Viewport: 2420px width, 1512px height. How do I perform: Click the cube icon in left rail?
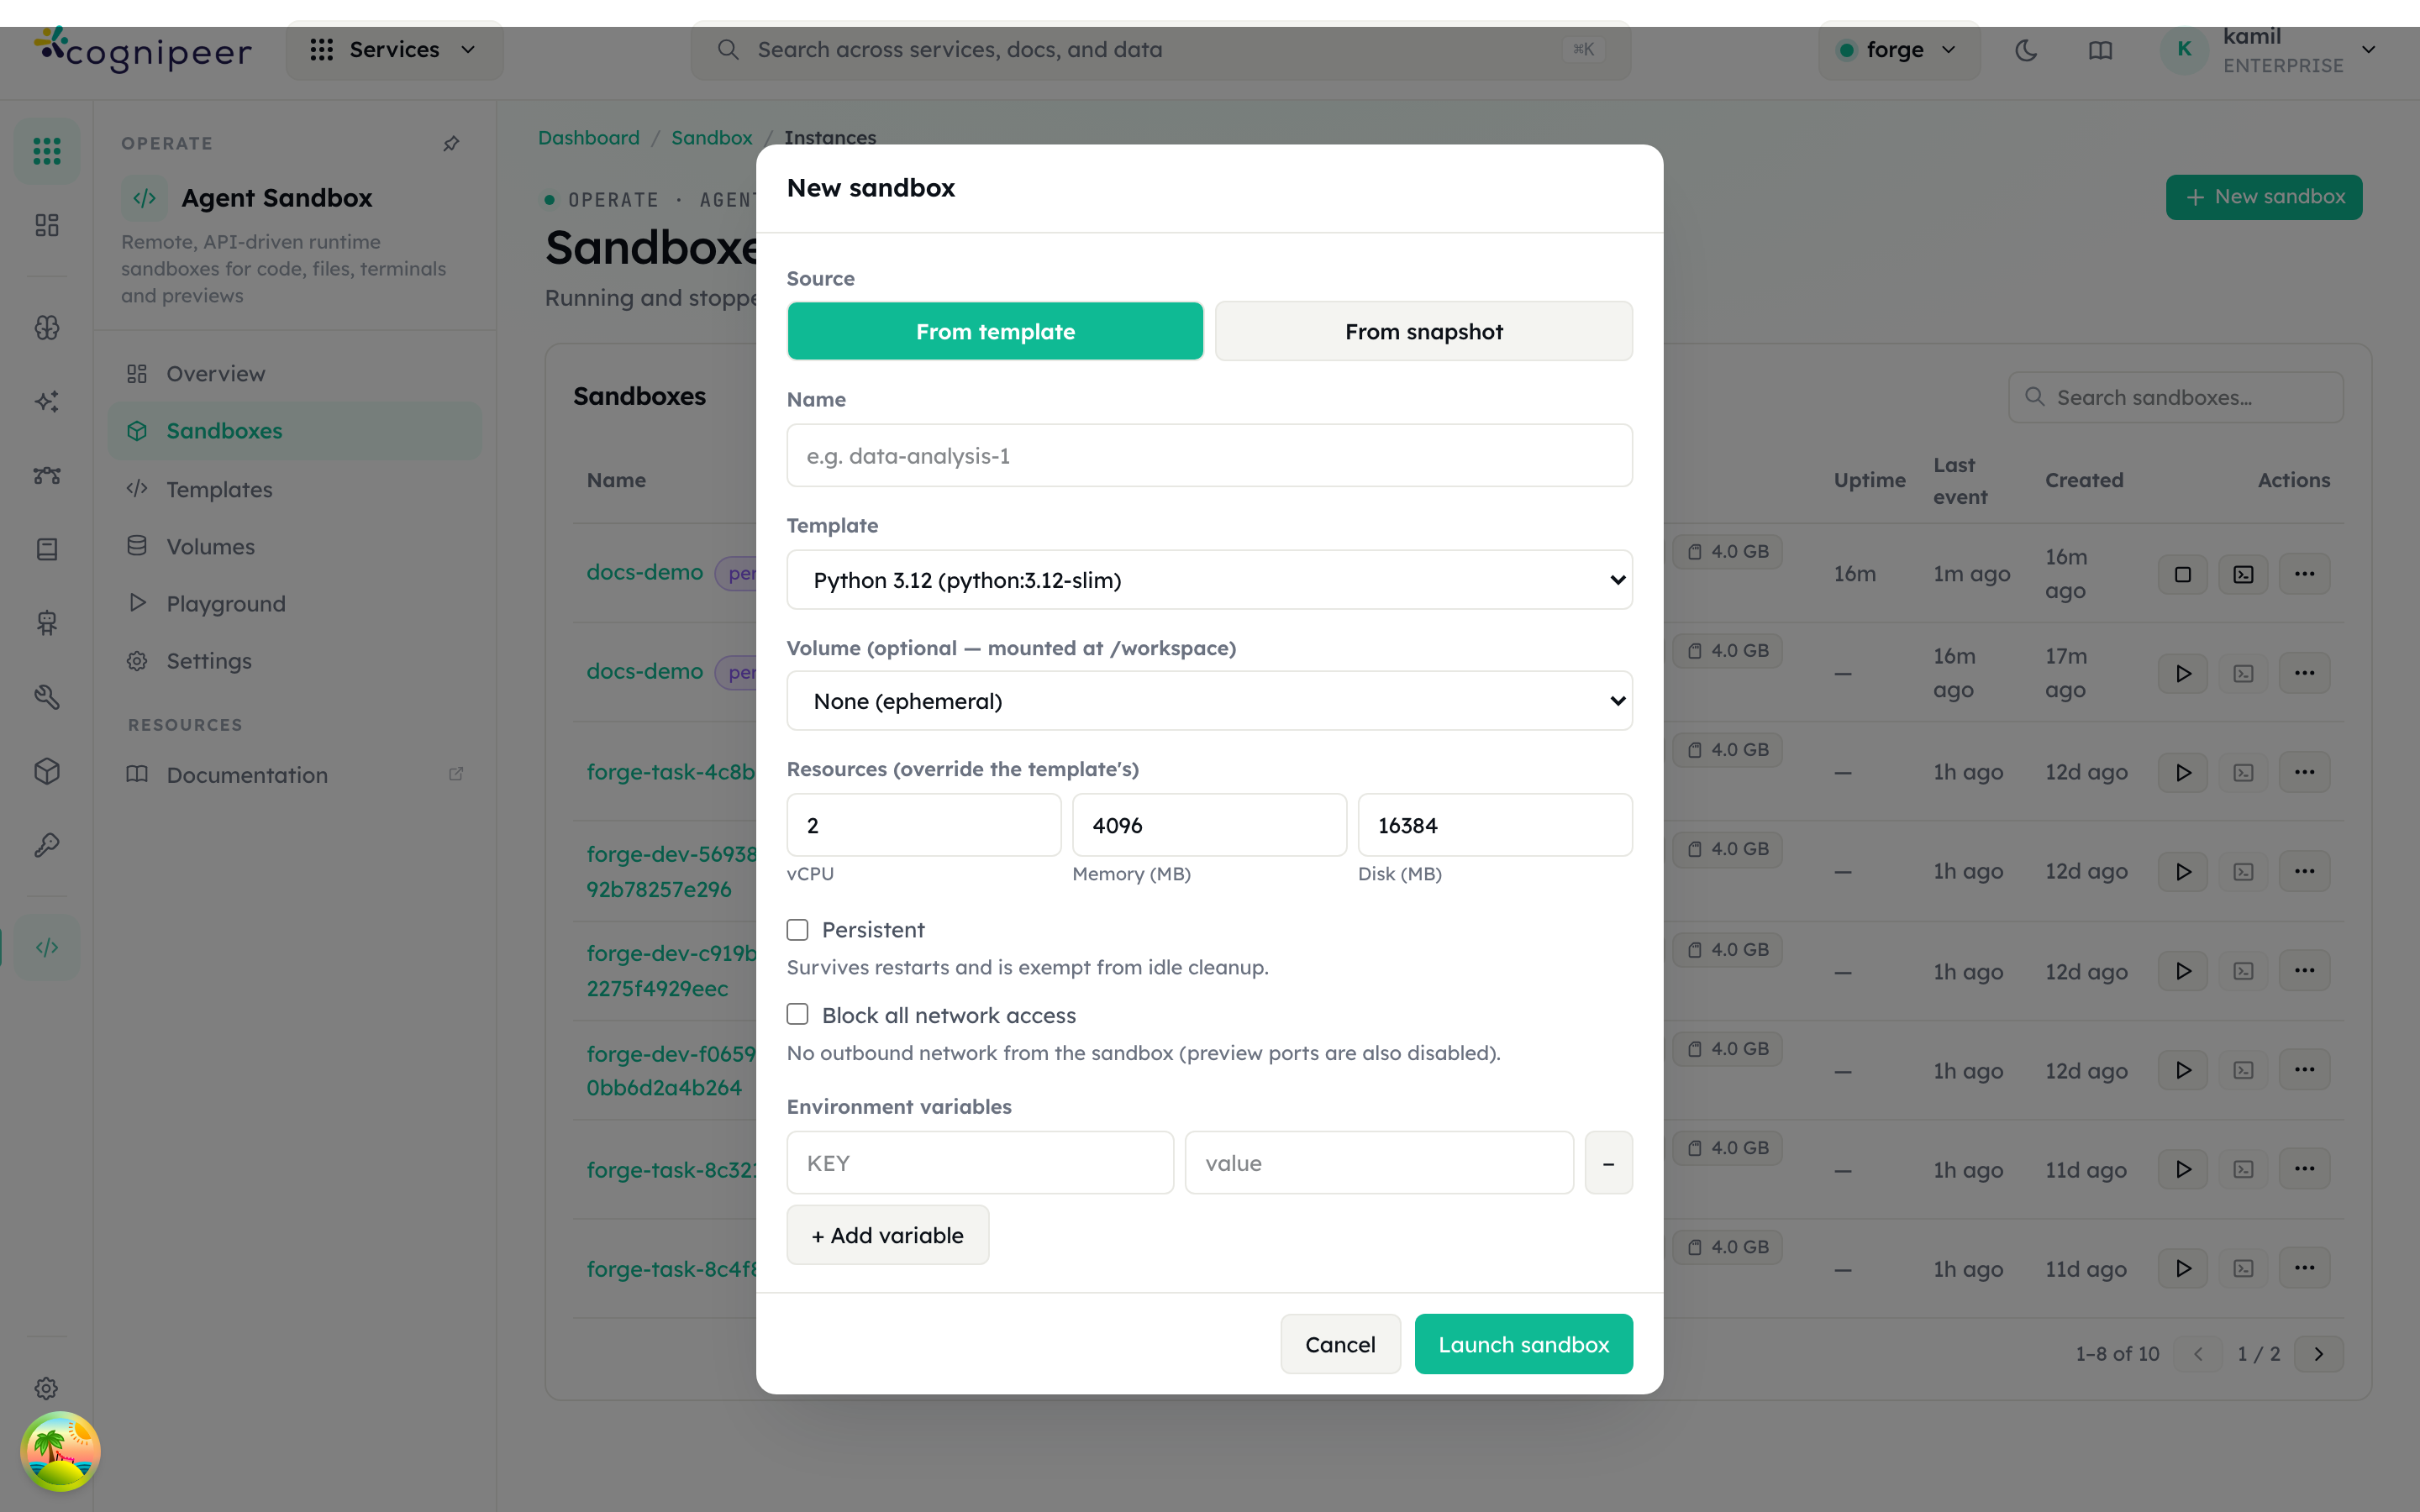click(x=47, y=771)
